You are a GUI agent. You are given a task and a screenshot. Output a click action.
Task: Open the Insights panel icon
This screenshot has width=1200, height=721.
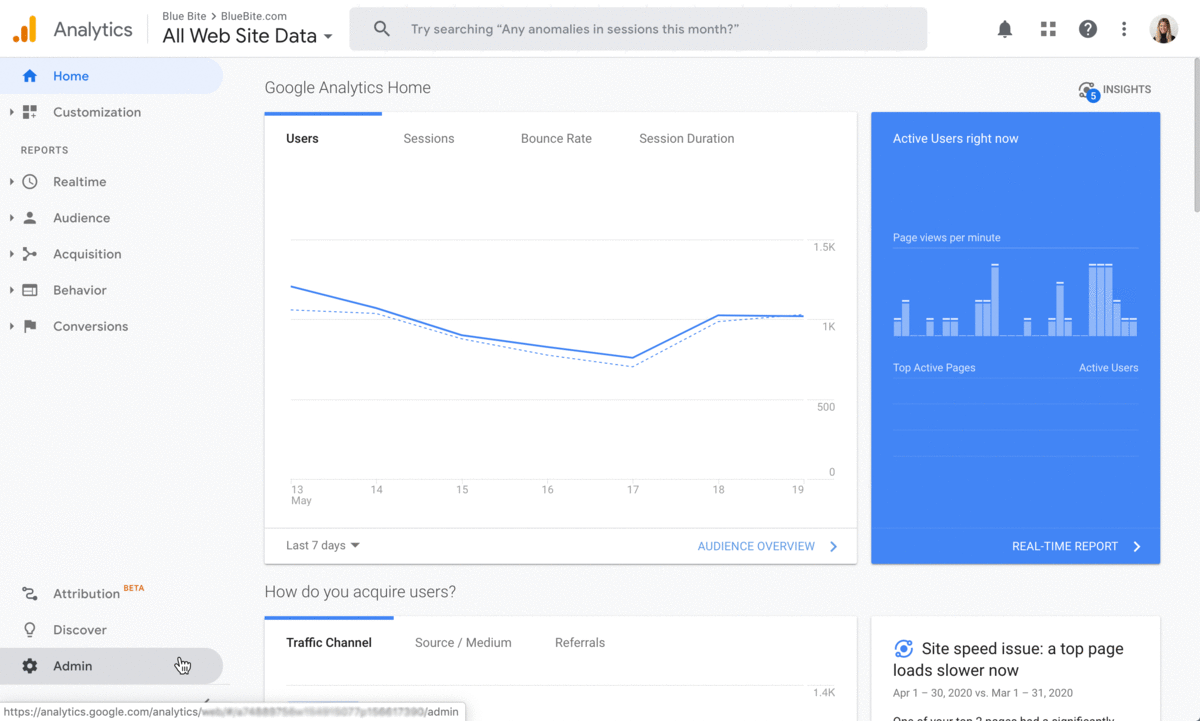click(1087, 90)
